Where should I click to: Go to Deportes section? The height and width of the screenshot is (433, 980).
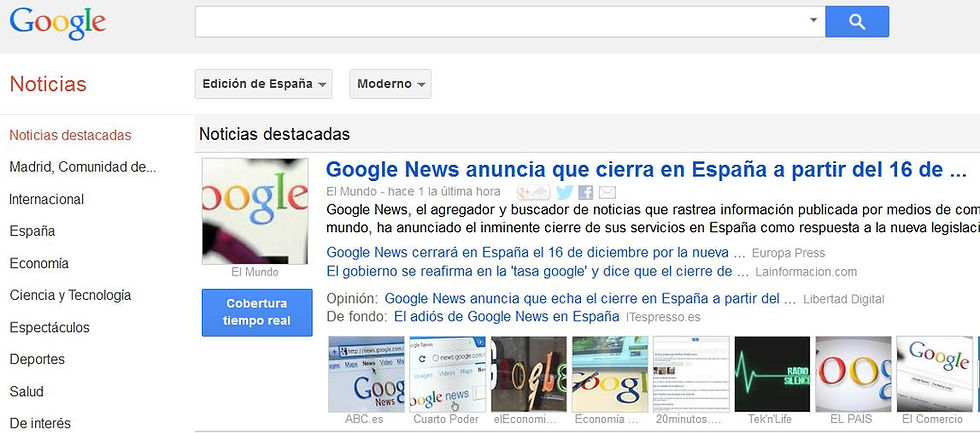click(x=37, y=360)
